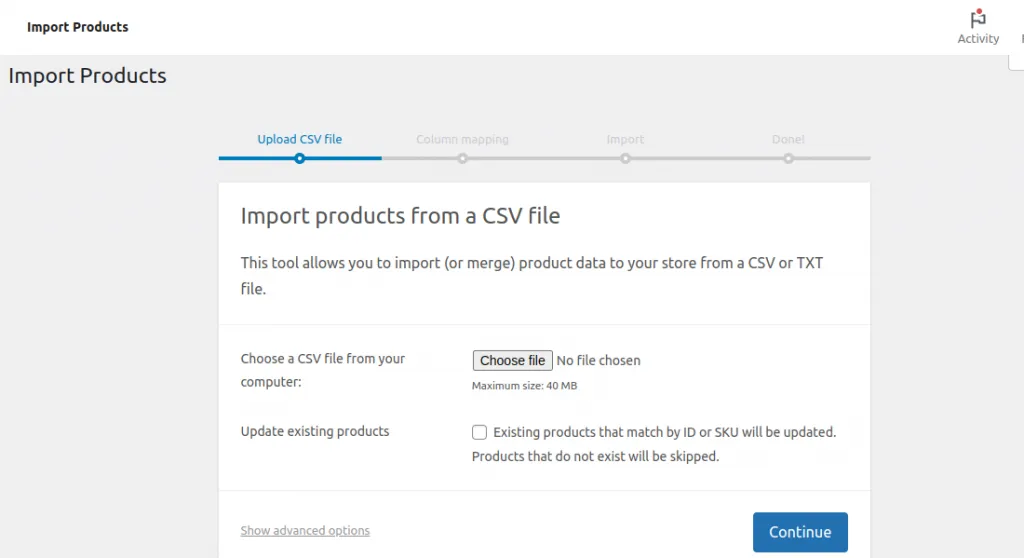Select the Done! step label

click(788, 139)
